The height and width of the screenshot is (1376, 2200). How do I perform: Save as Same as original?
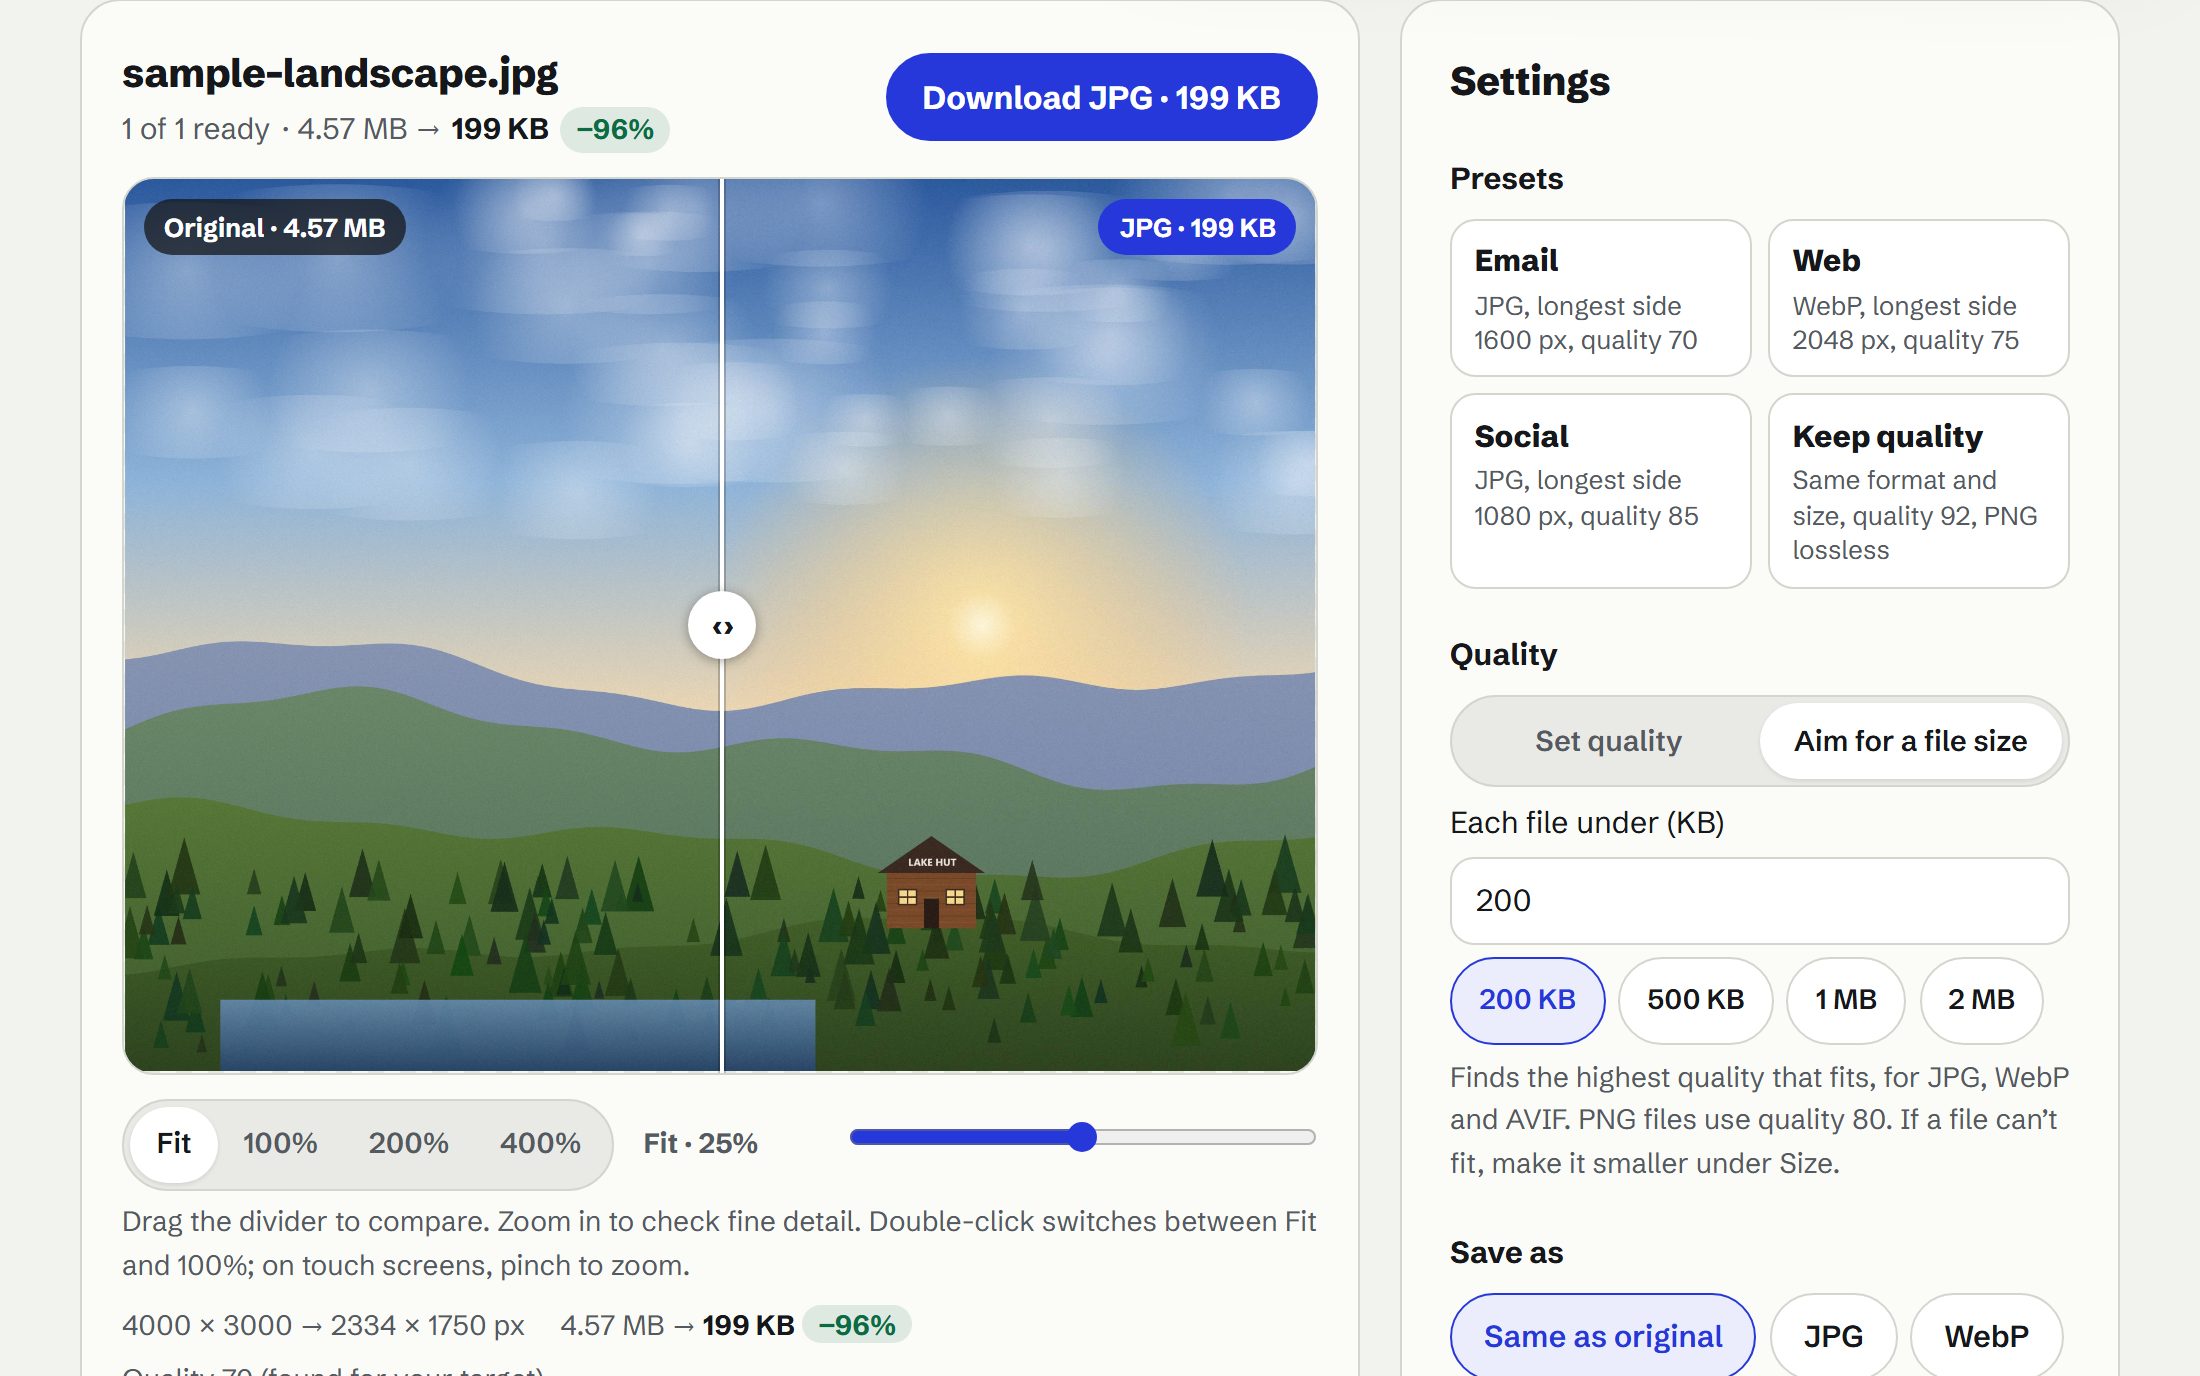pyautogui.click(x=1602, y=1336)
